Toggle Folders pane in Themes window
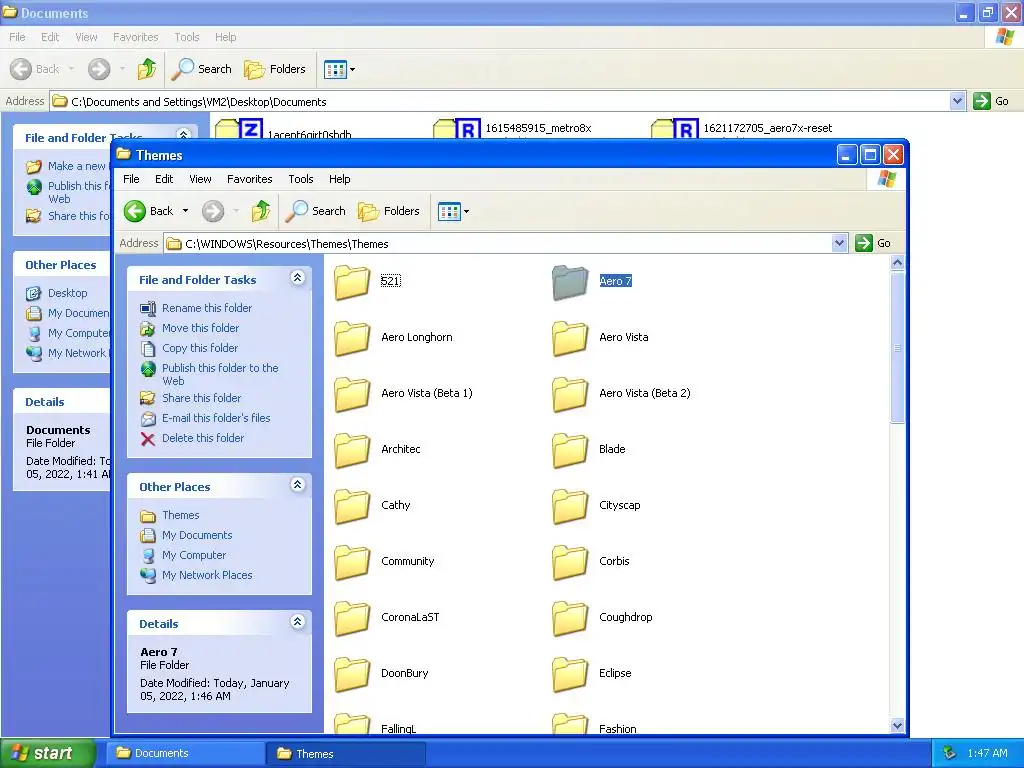 click(389, 211)
